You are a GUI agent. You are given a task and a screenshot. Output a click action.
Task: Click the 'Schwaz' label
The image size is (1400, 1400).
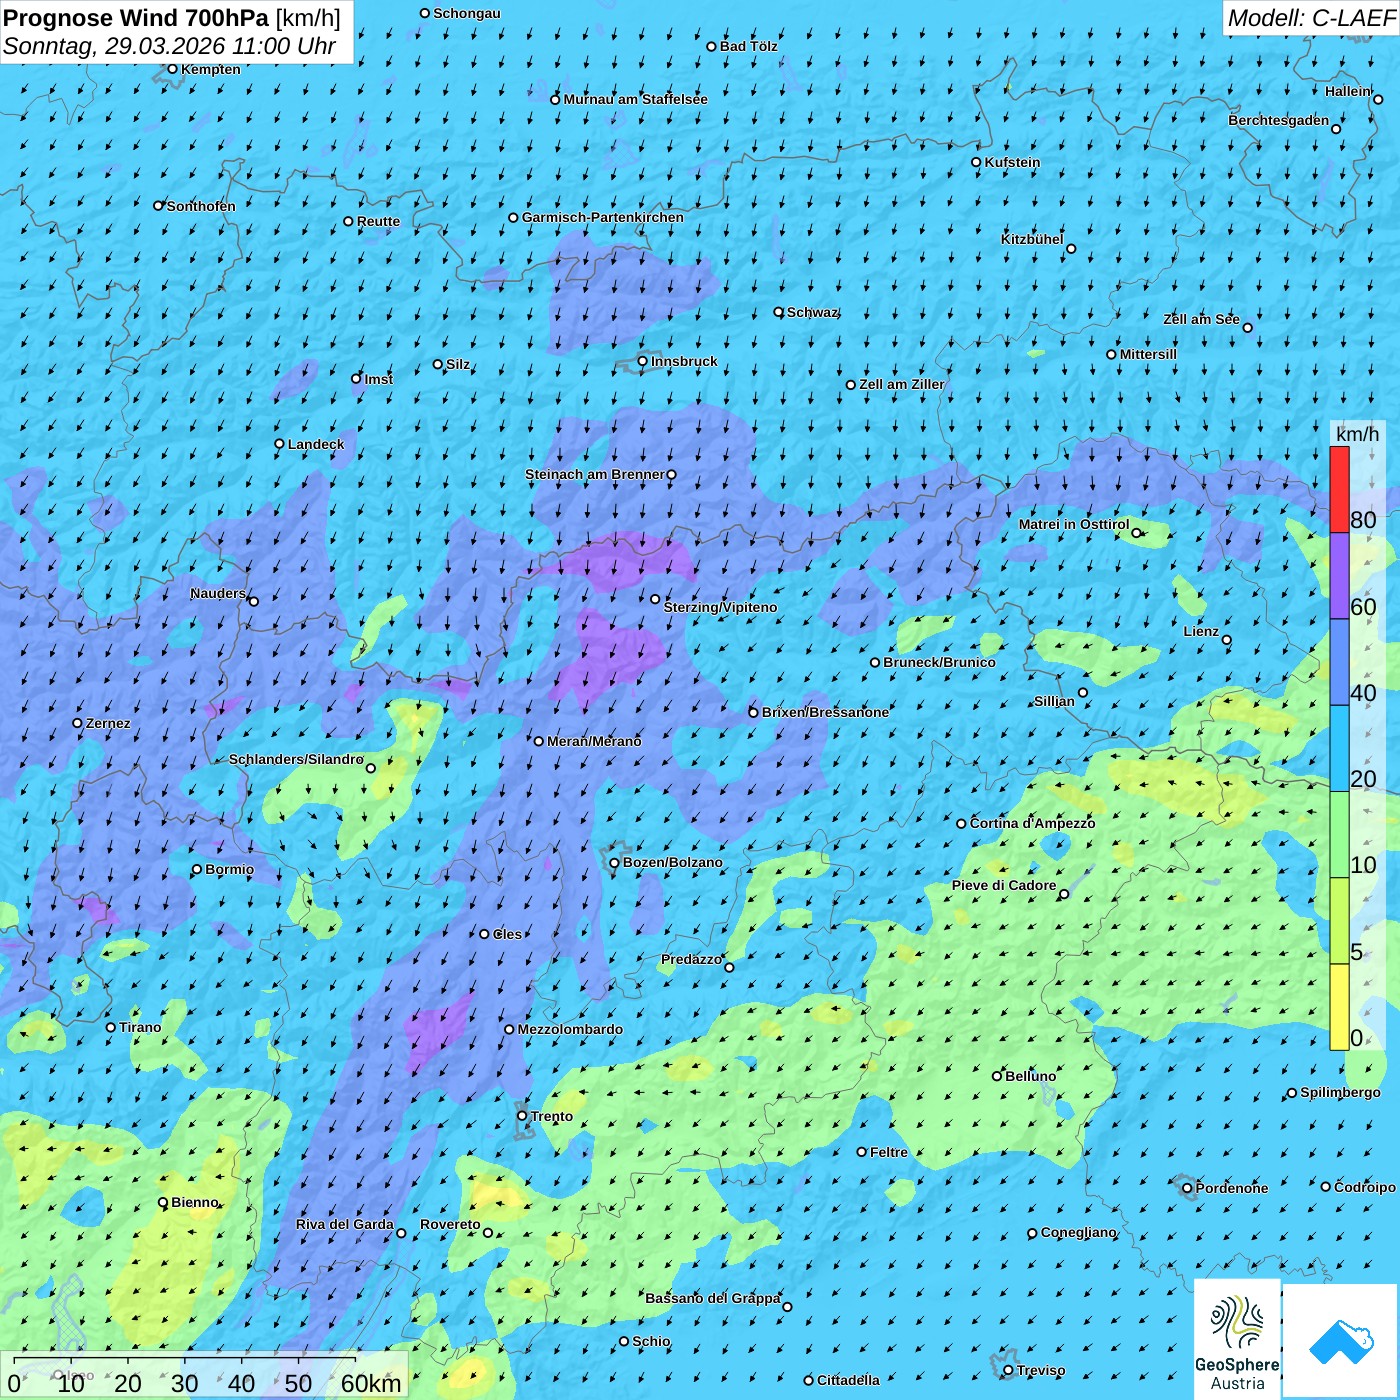(x=812, y=312)
